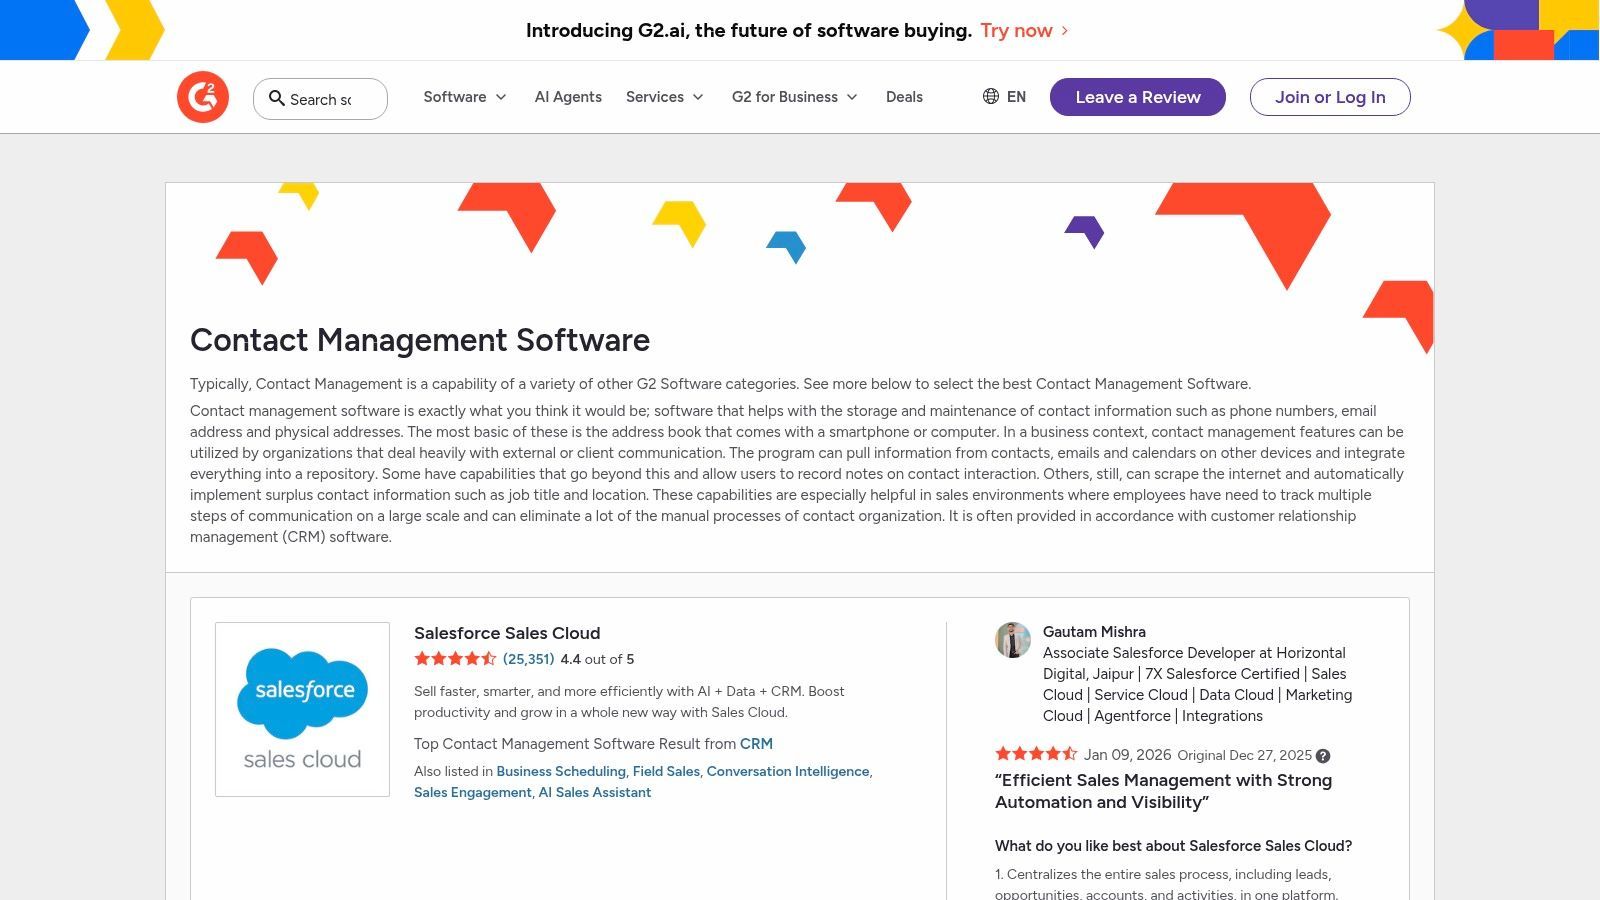Click the "Introducing G2.ai" banner text
Image resolution: width=1600 pixels, height=900 pixels.
click(x=749, y=30)
